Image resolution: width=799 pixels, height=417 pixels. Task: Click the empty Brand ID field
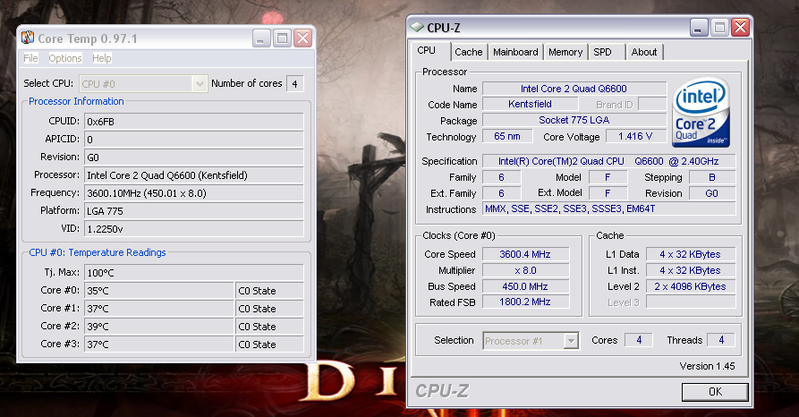coord(652,105)
